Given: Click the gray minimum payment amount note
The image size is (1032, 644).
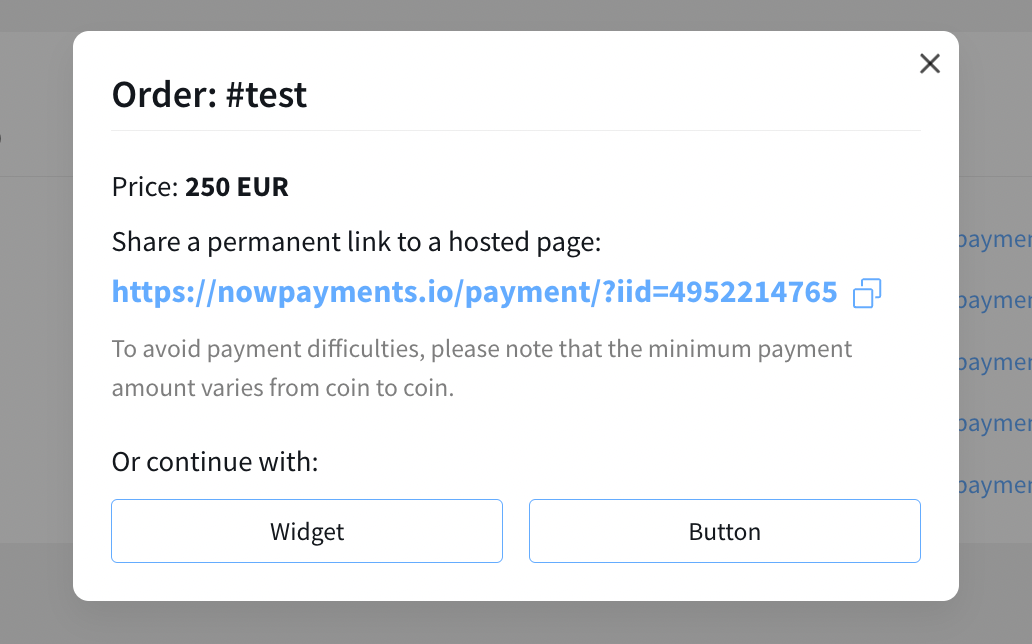Looking at the screenshot, I should (481, 350).
